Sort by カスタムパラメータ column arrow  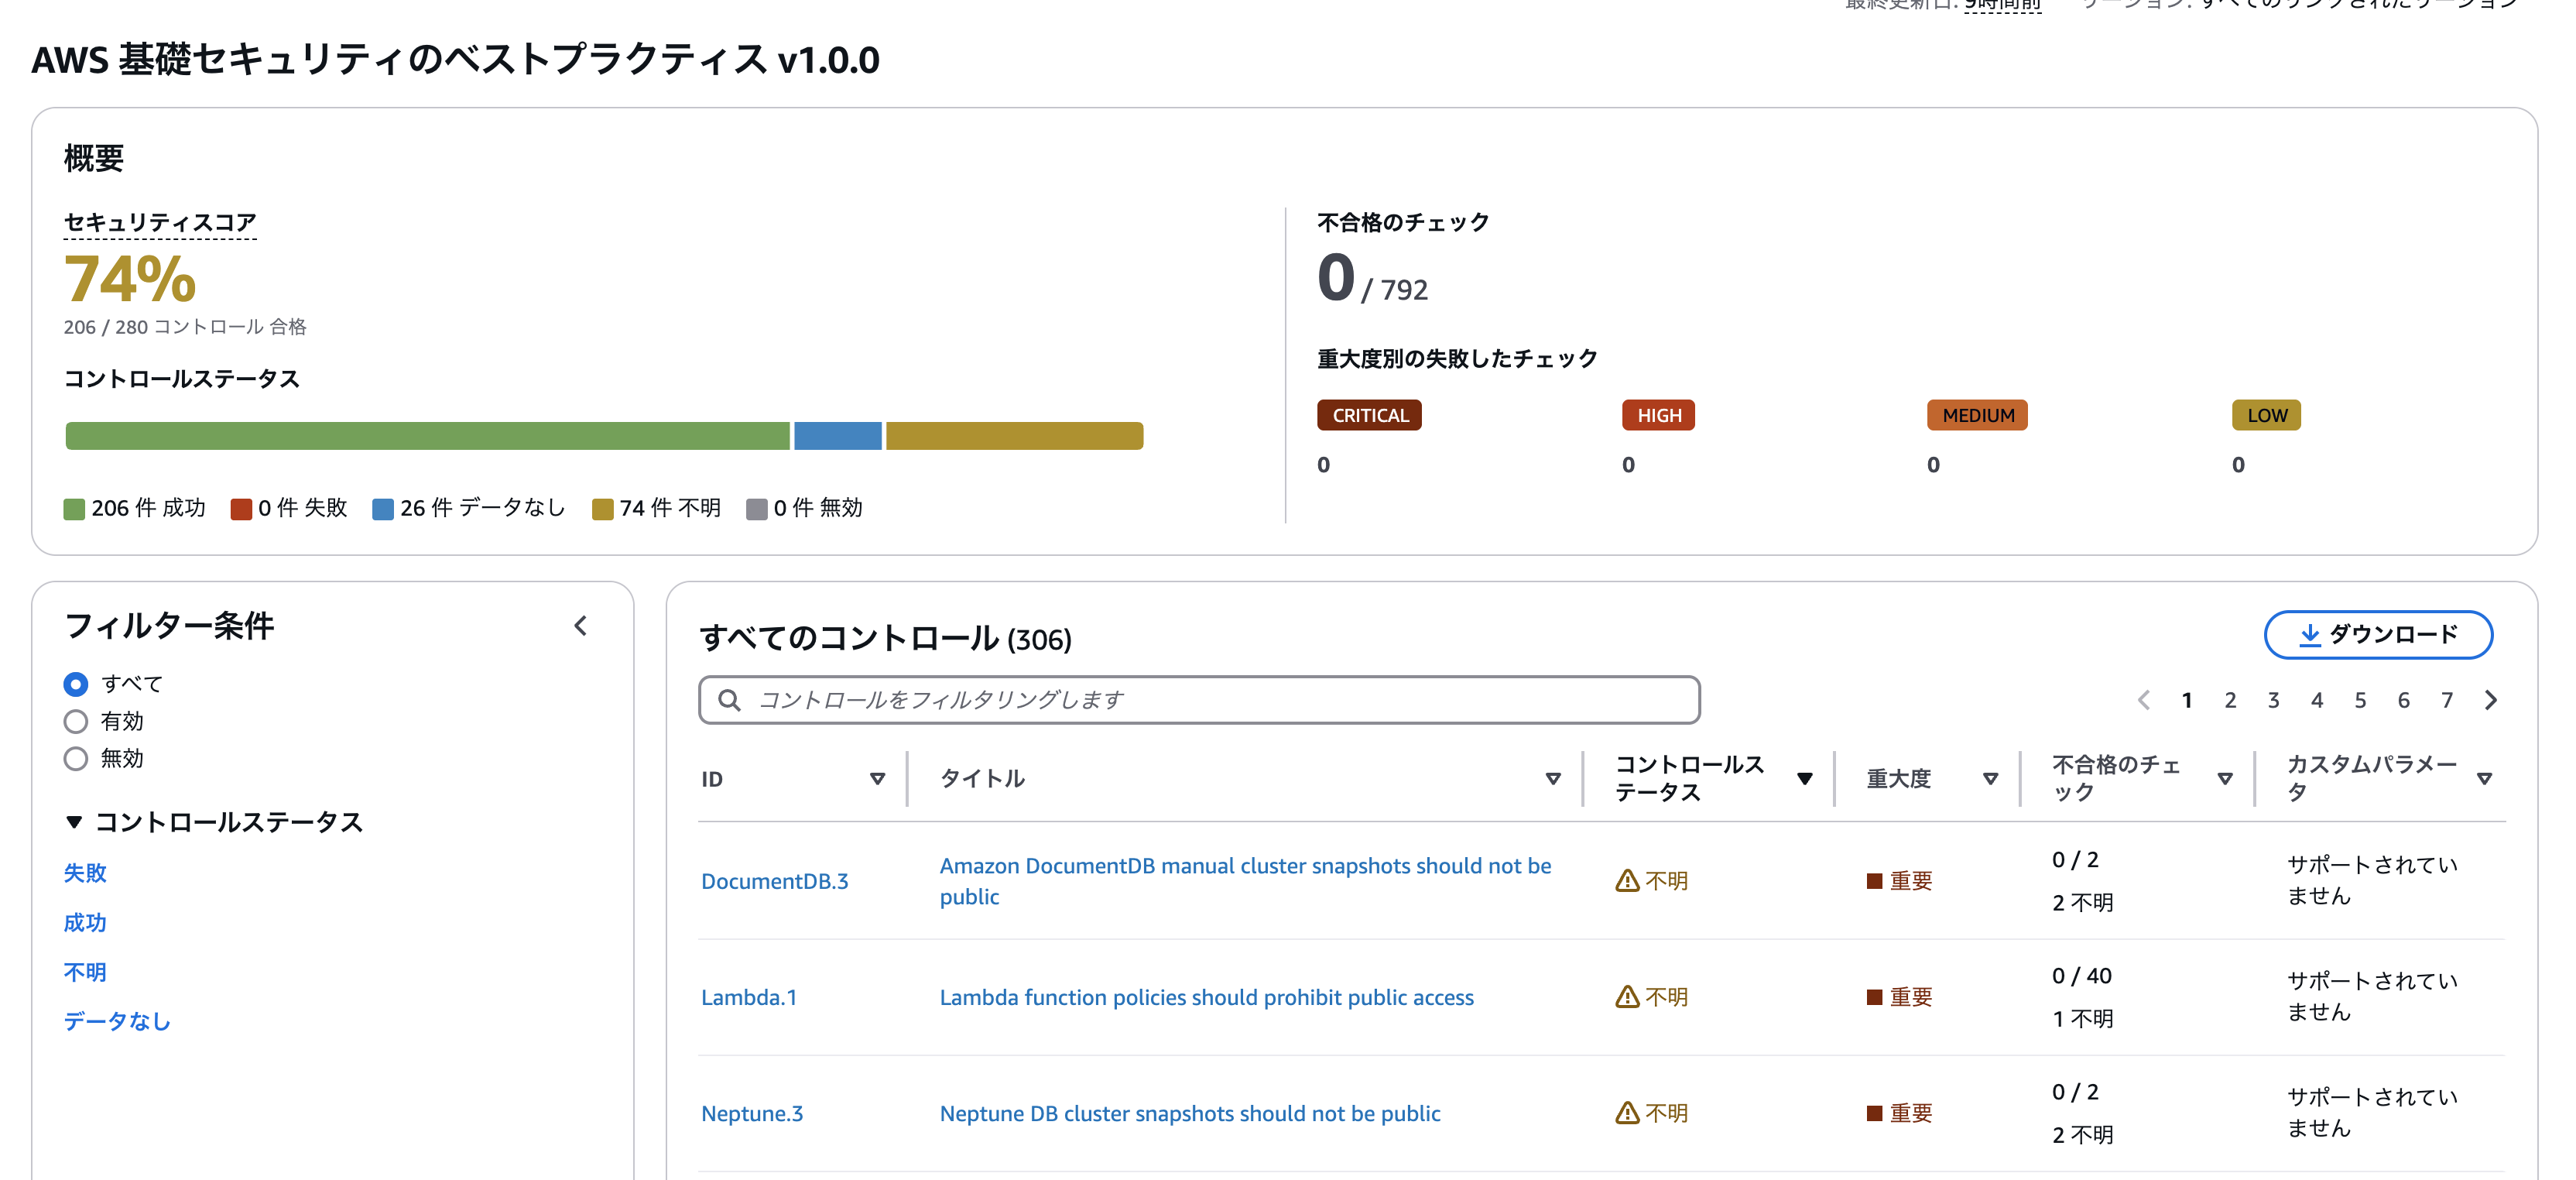pyautogui.click(x=2484, y=779)
